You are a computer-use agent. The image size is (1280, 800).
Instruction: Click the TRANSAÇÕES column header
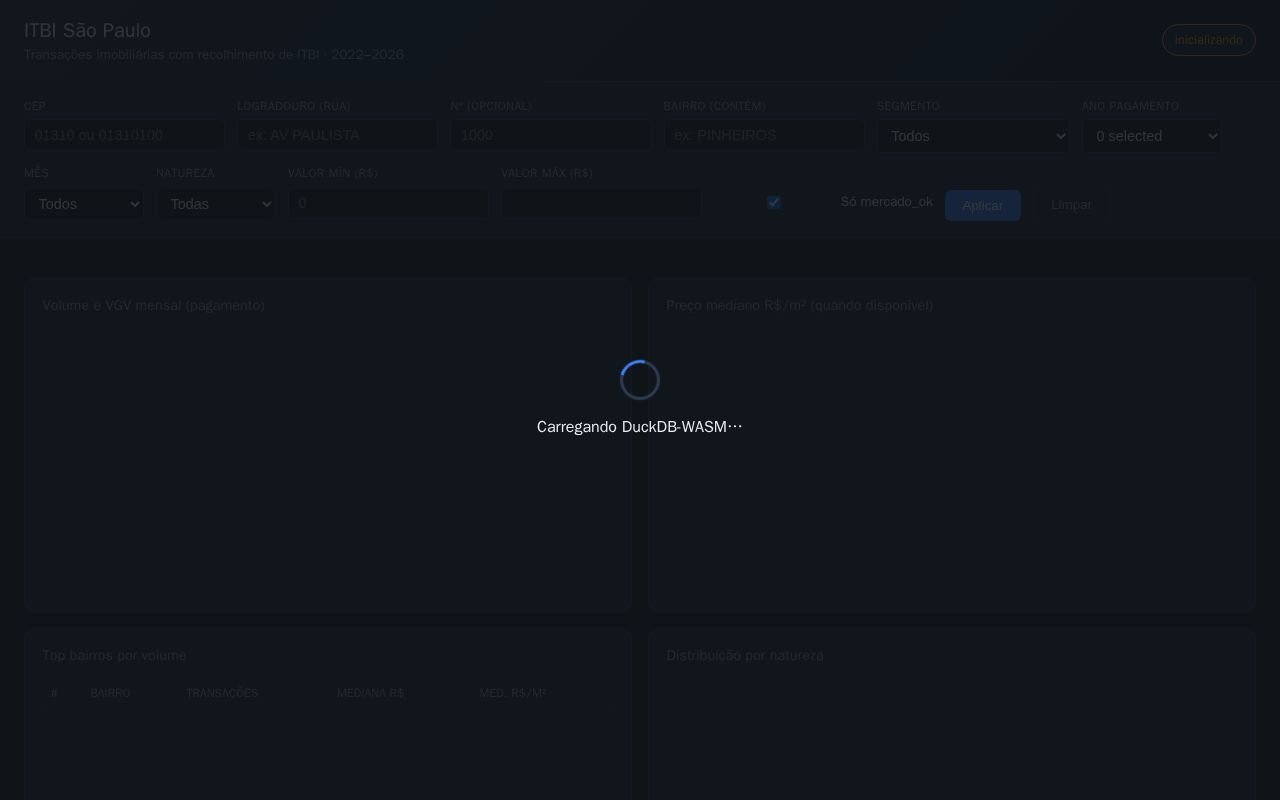(222, 693)
